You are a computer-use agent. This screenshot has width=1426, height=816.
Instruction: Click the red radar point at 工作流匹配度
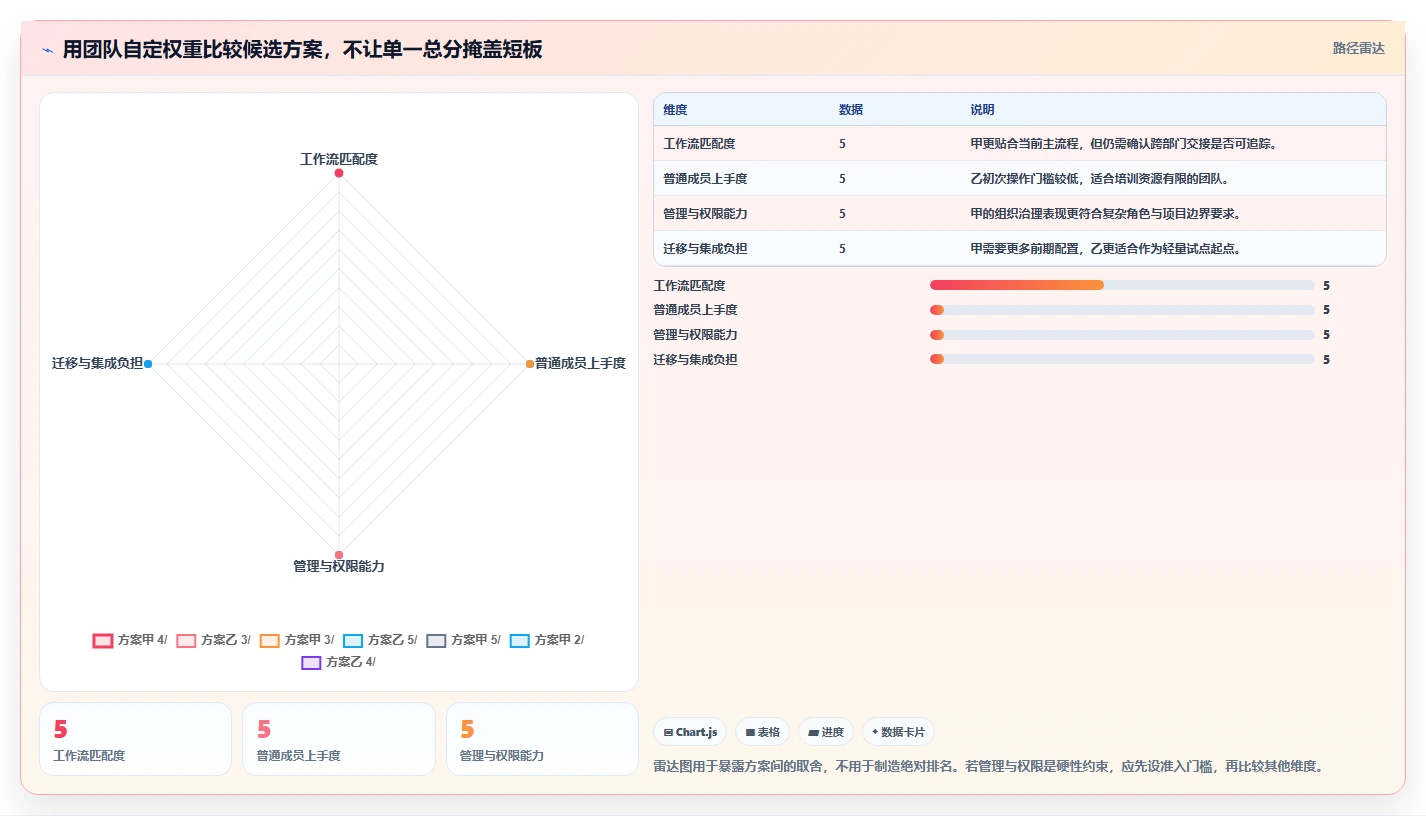coord(339,173)
